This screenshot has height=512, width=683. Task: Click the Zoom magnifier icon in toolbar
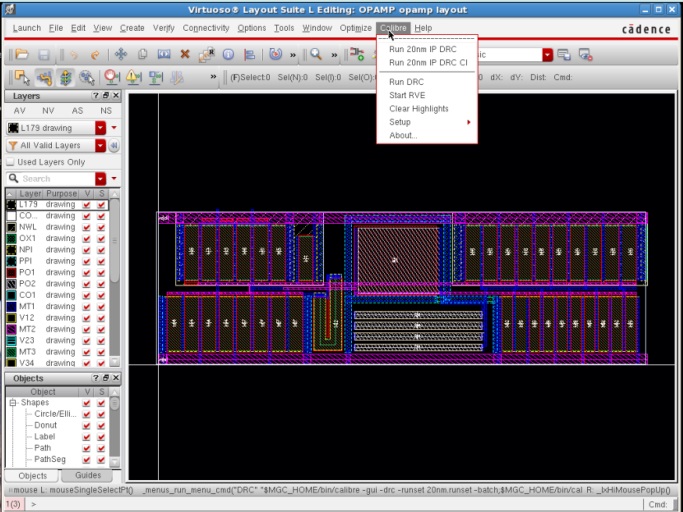point(316,54)
